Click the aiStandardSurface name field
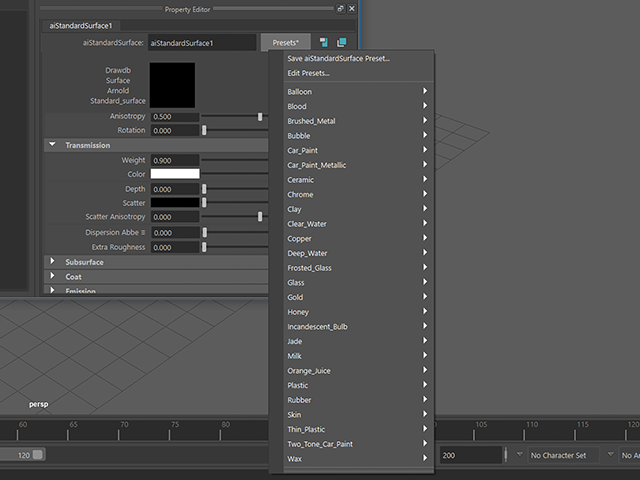 [202, 42]
